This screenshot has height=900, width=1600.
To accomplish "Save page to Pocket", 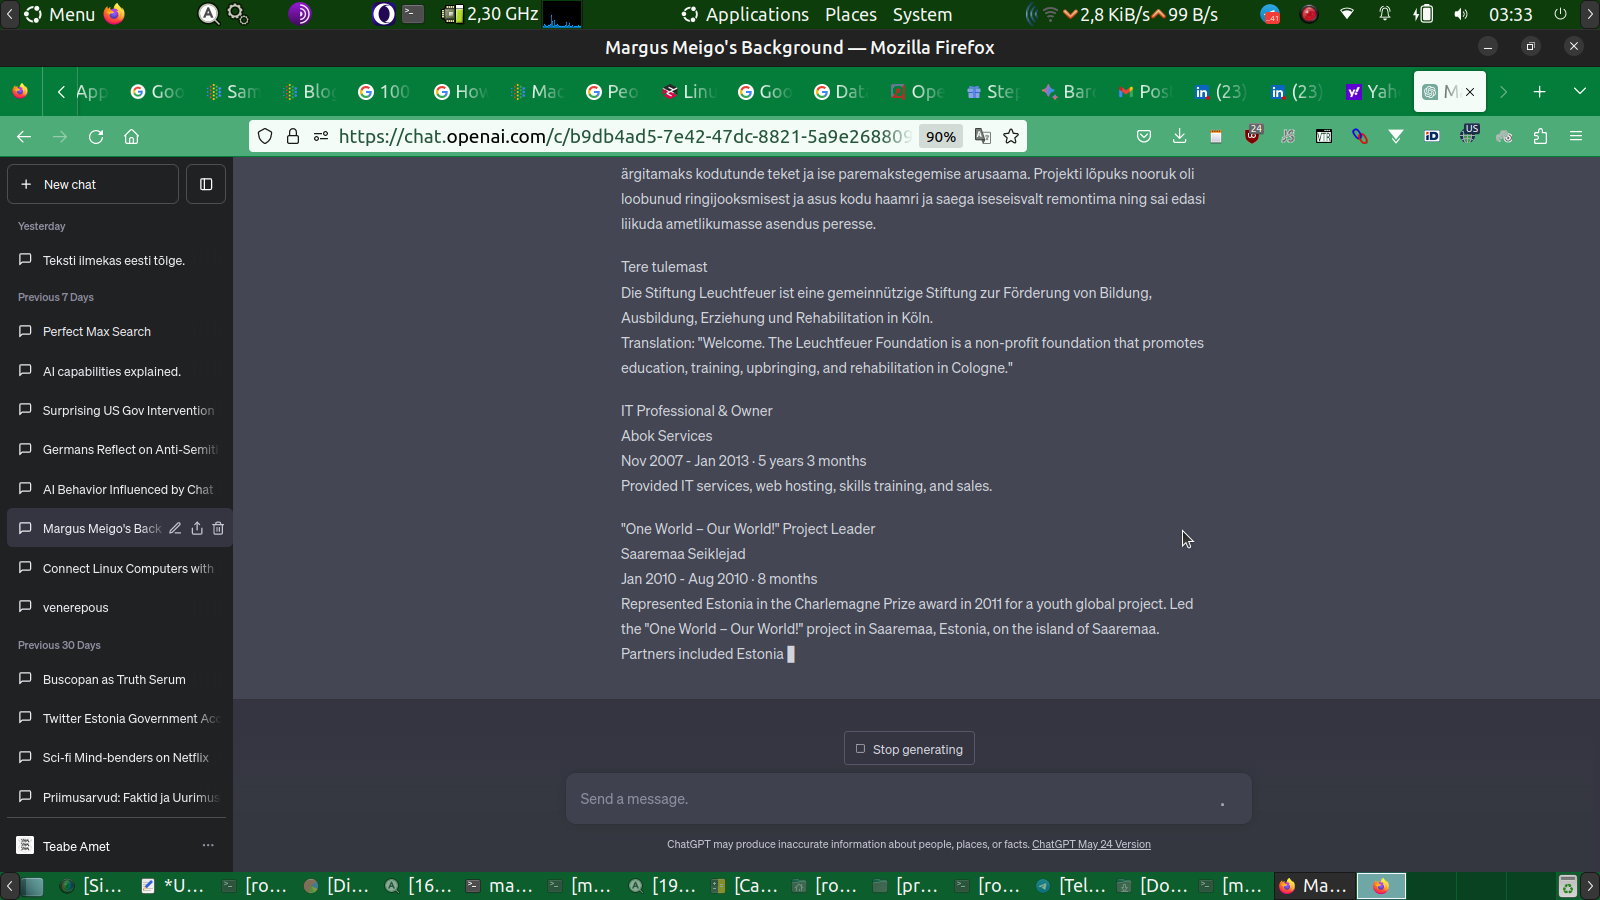I will pyautogui.click(x=1144, y=137).
